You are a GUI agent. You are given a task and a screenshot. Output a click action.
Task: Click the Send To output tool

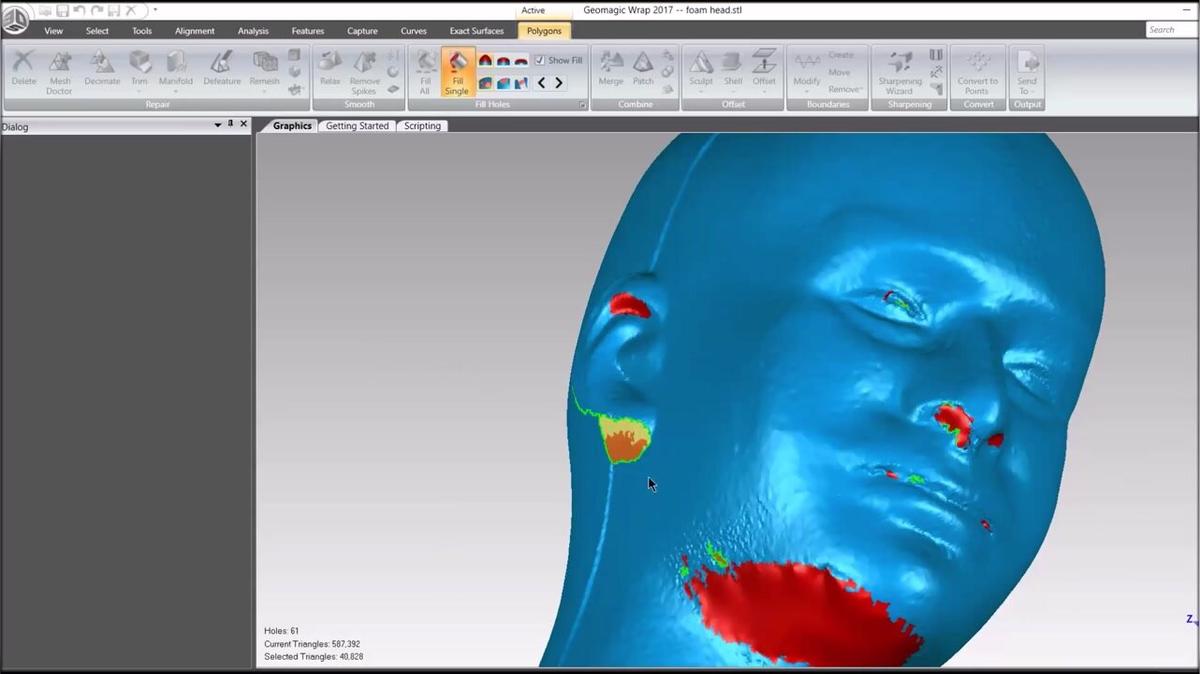coord(1027,72)
